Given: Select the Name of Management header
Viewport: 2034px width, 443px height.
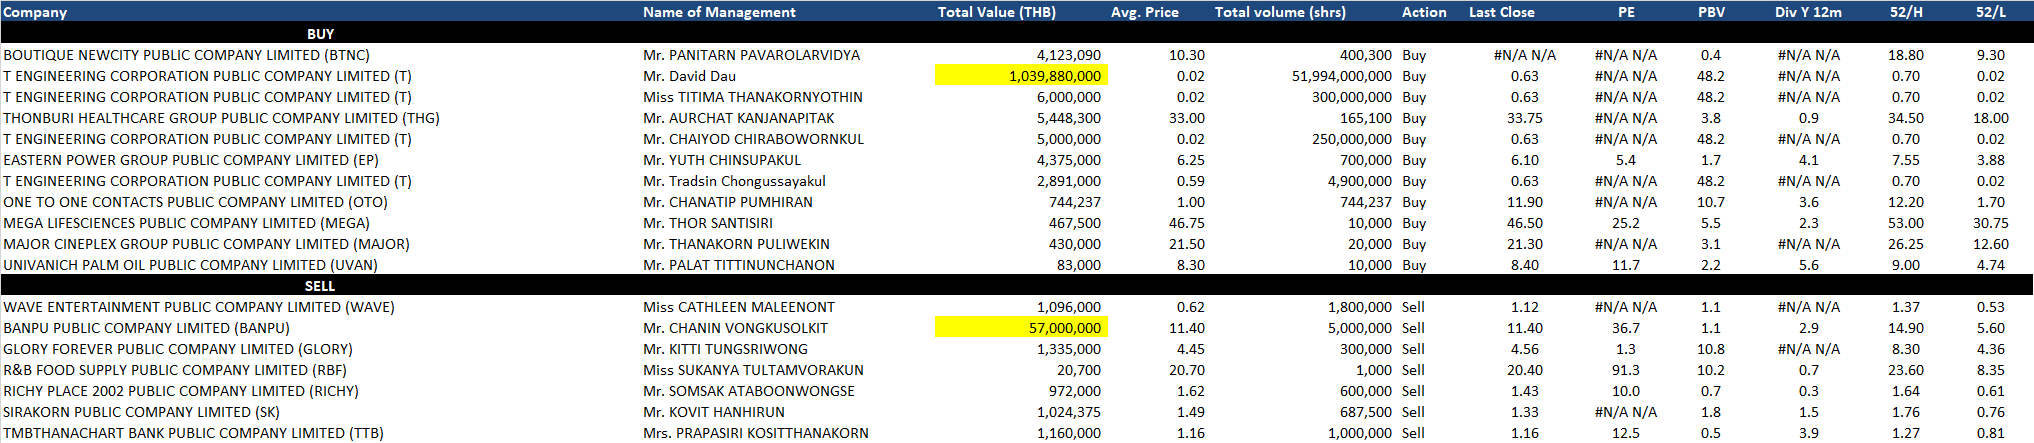Looking at the screenshot, I should [x=719, y=12].
